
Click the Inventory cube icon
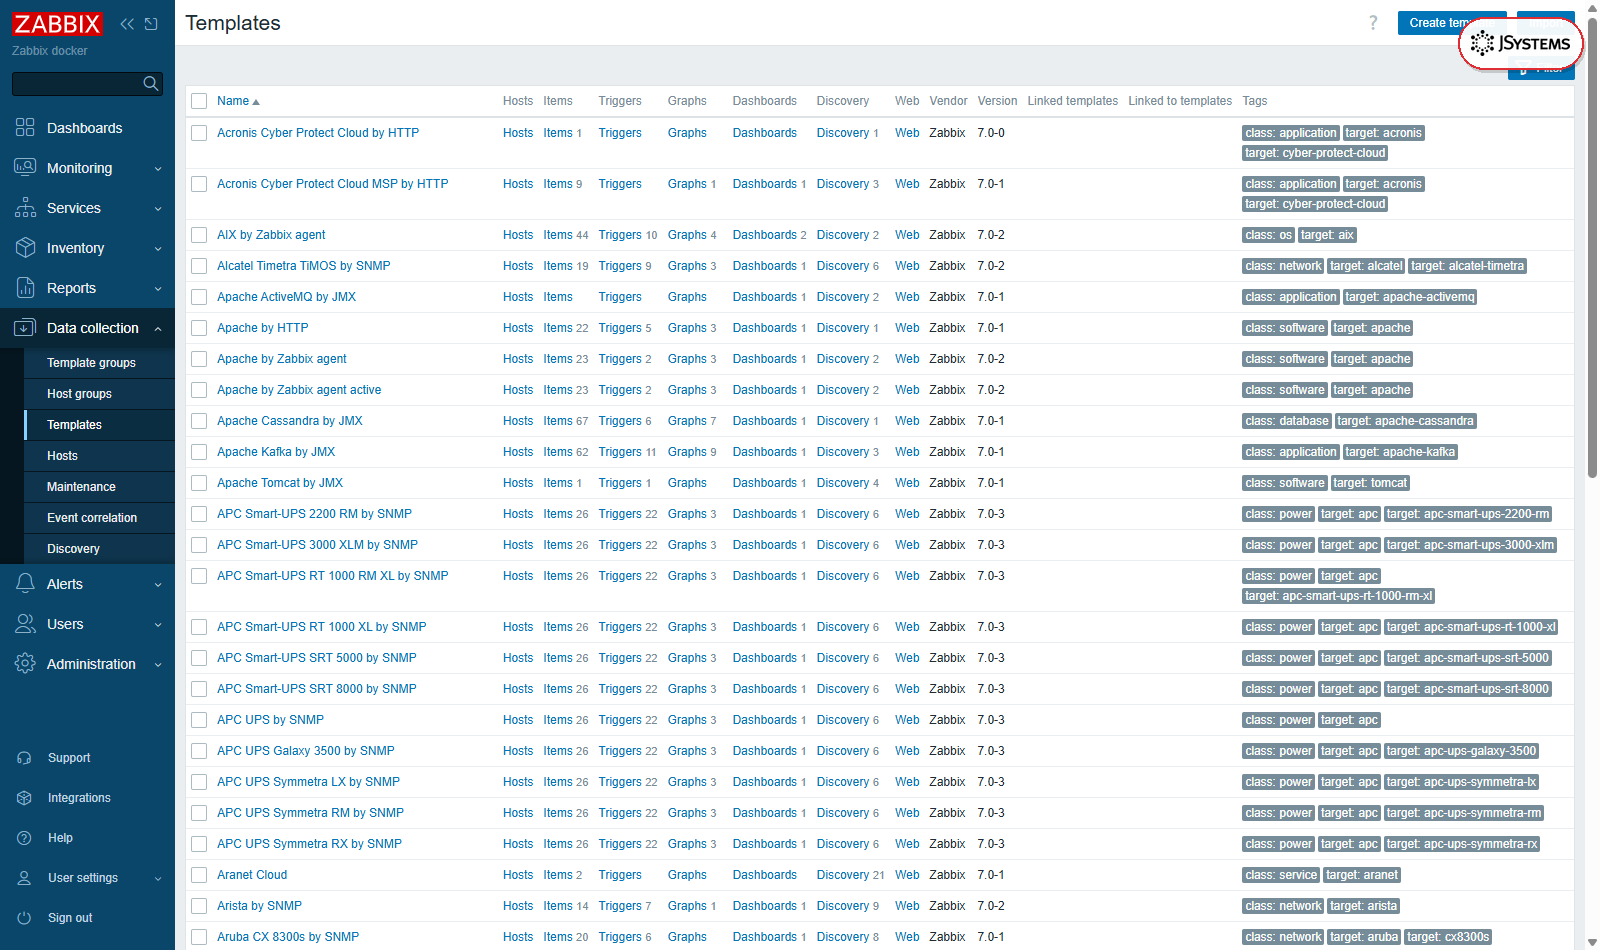point(25,248)
